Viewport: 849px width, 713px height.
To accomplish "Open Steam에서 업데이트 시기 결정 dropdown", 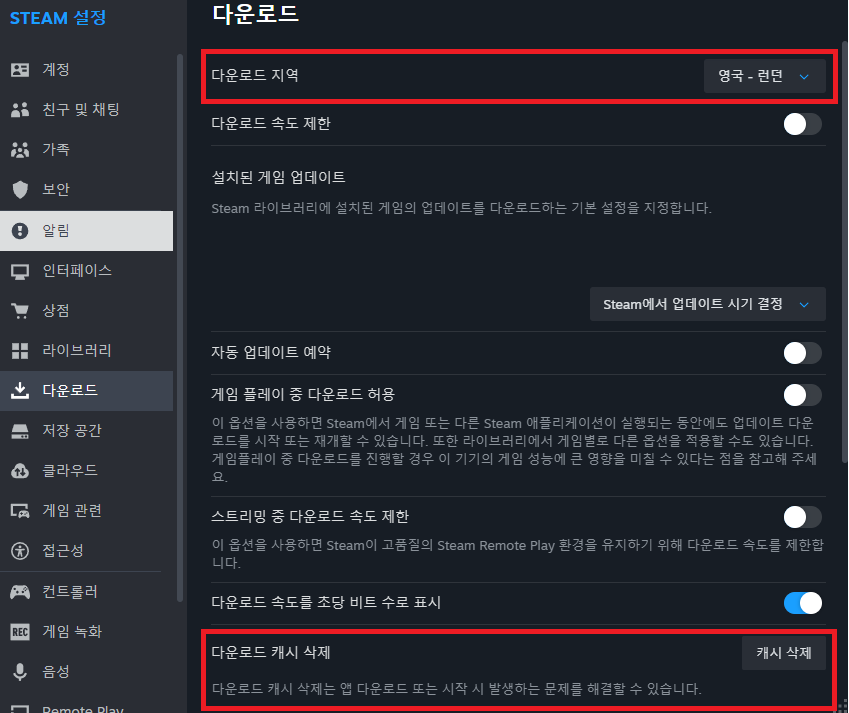I will pyautogui.click(x=708, y=304).
